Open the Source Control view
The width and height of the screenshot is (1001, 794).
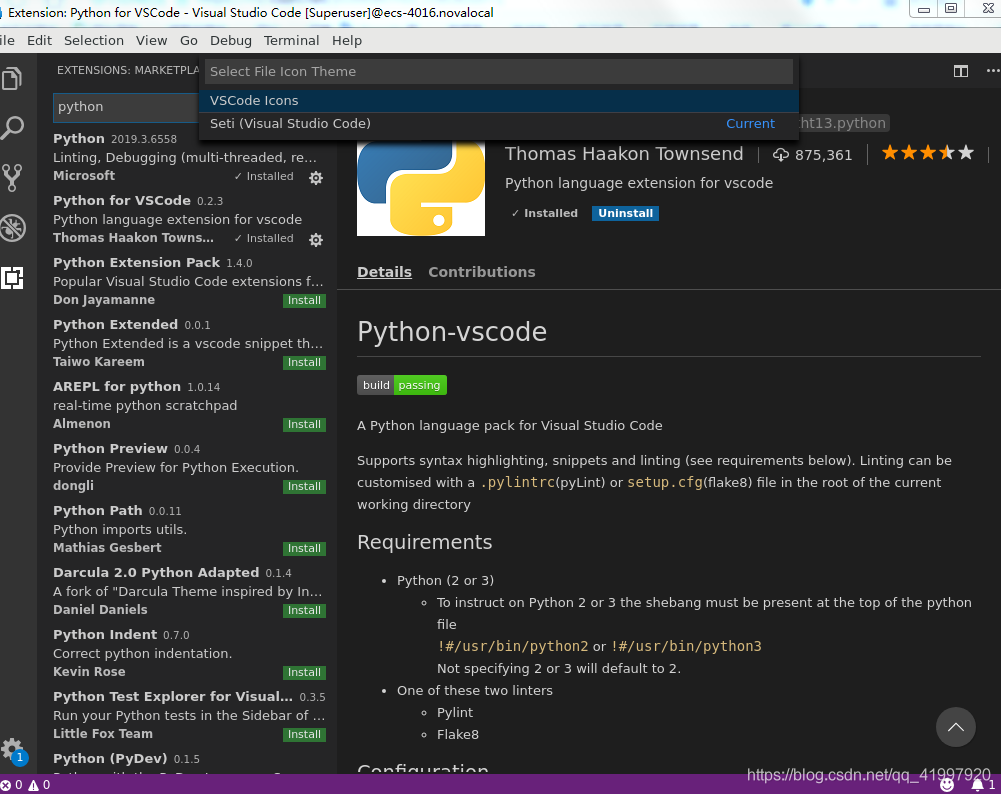pyautogui.click(x=12, y=178)
